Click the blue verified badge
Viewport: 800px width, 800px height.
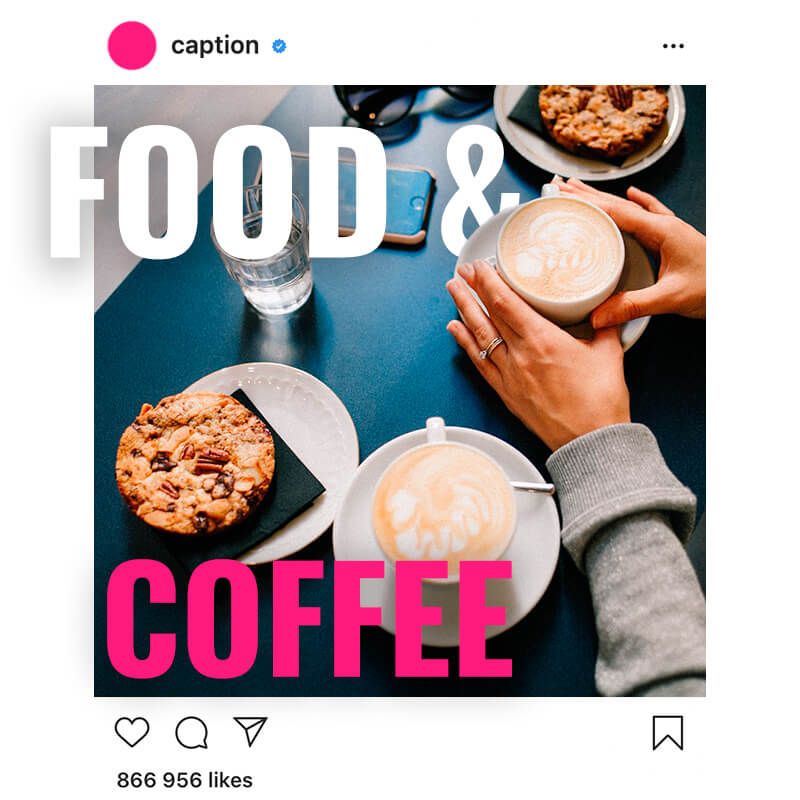(279, 46)
